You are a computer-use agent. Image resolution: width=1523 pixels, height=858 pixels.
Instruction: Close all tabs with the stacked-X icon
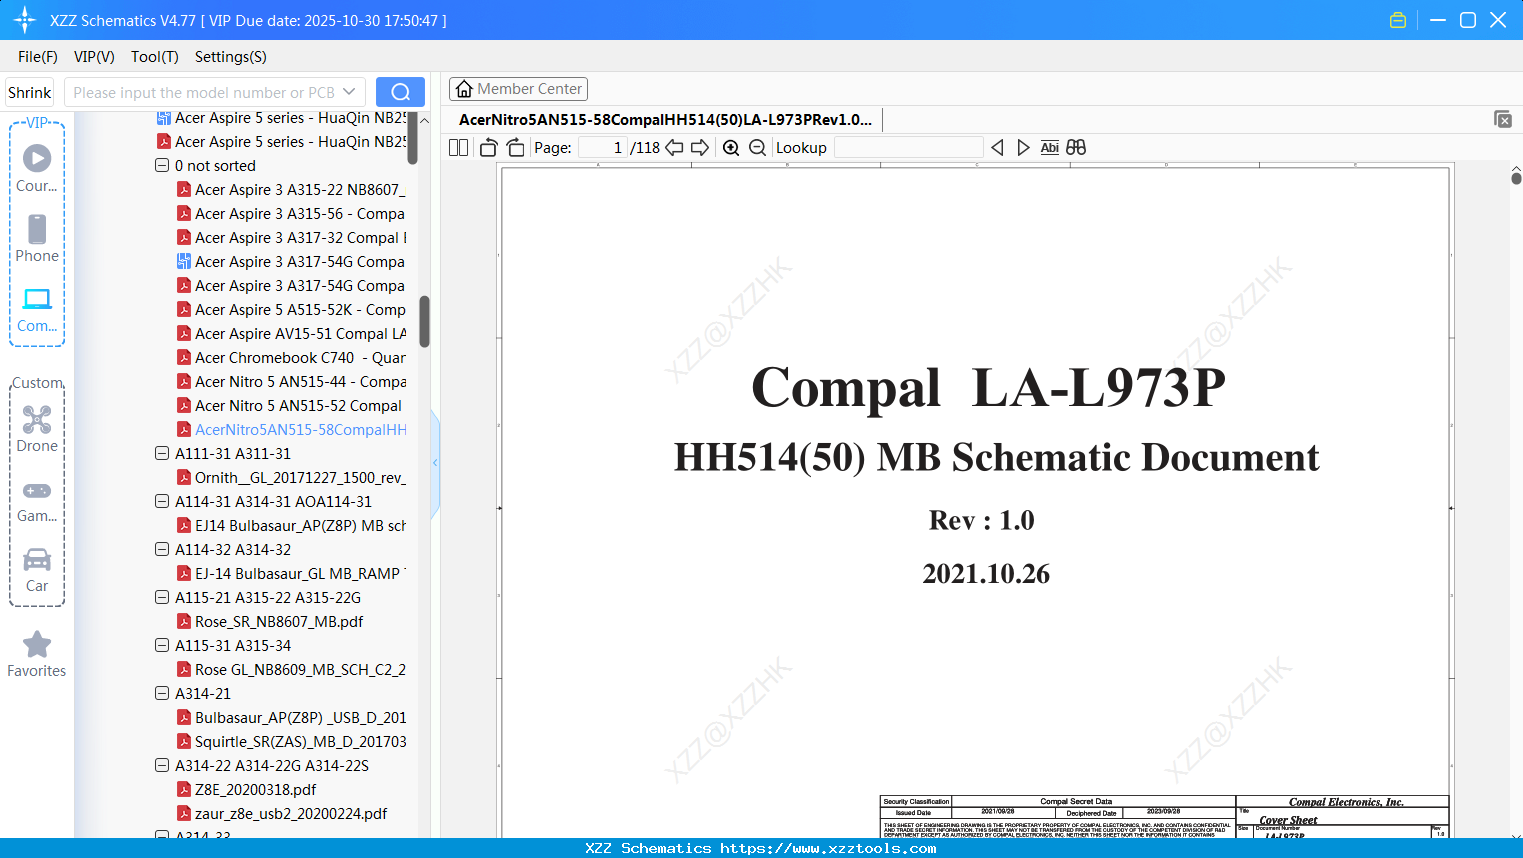1502,119
